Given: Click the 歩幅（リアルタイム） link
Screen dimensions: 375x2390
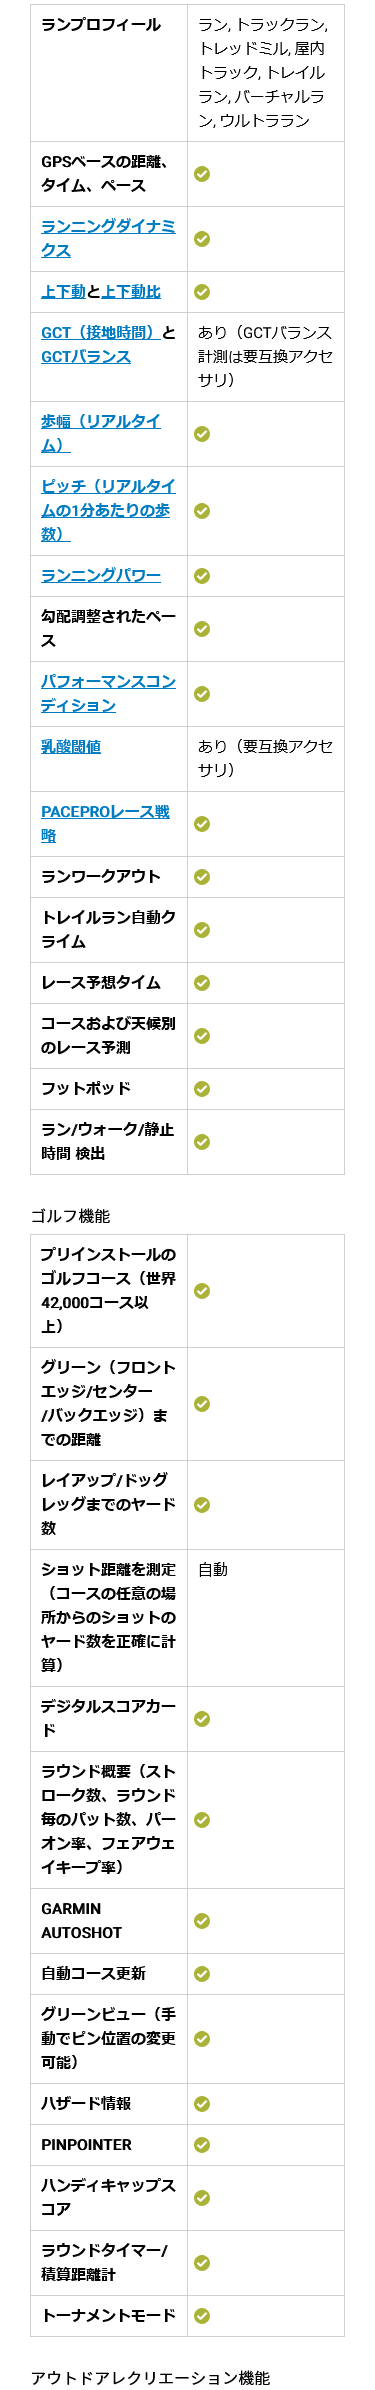Looking at the screenshot, I should tap(101, 434).
